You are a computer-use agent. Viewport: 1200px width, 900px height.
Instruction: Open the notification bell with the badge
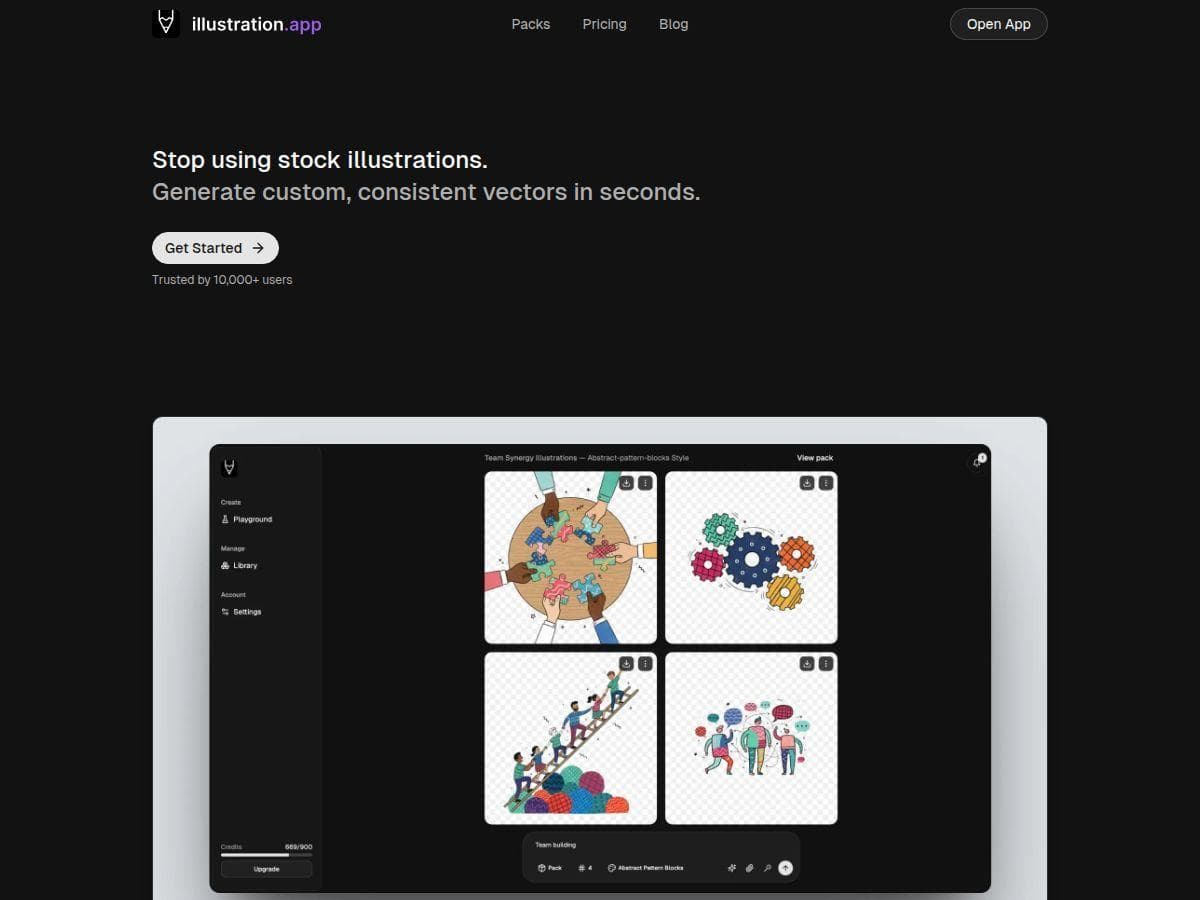978,461
